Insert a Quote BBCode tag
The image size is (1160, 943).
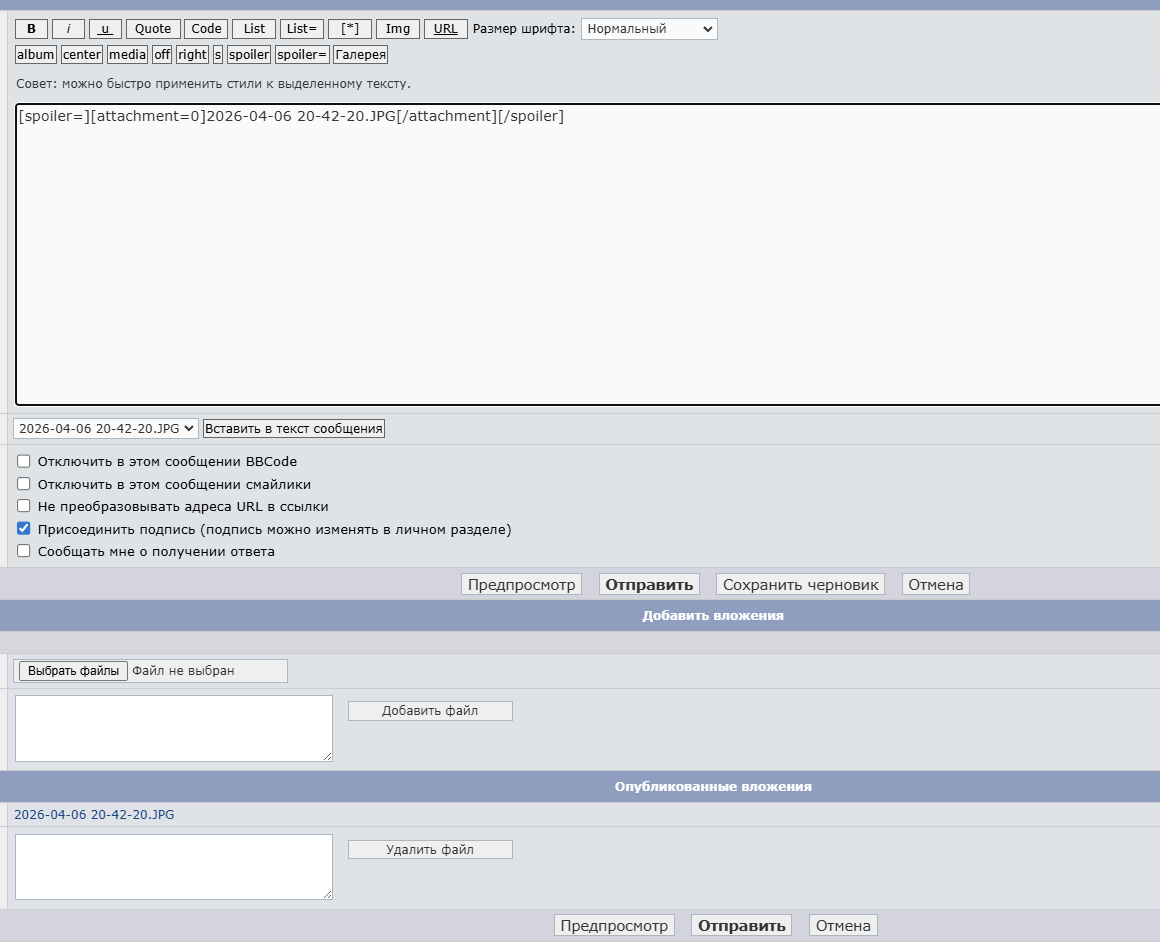[153, 29]
